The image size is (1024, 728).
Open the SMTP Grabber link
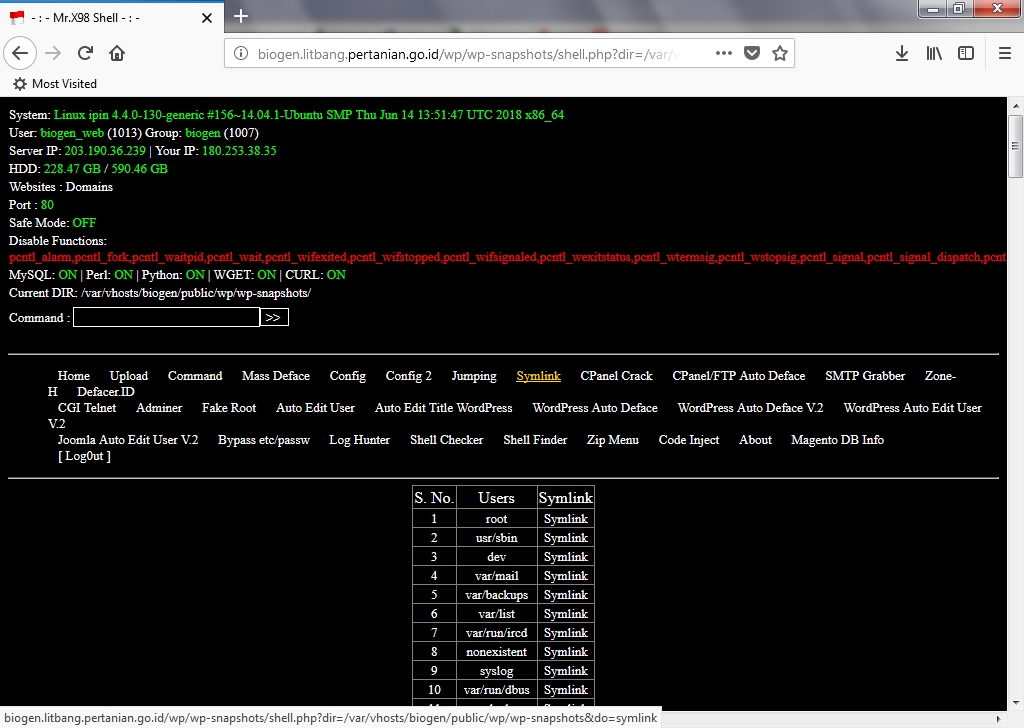coord(865,376)
